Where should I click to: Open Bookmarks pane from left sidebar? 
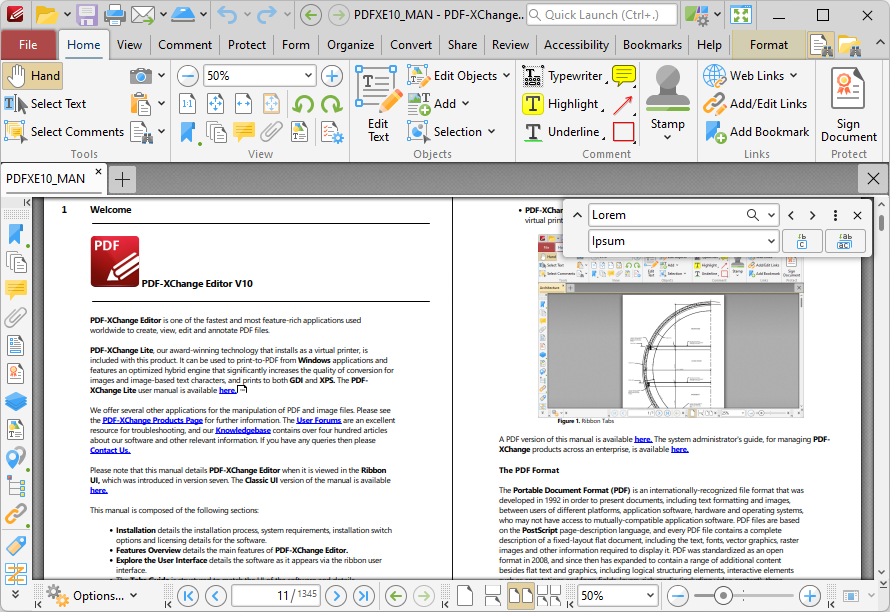tap(15, 234)
